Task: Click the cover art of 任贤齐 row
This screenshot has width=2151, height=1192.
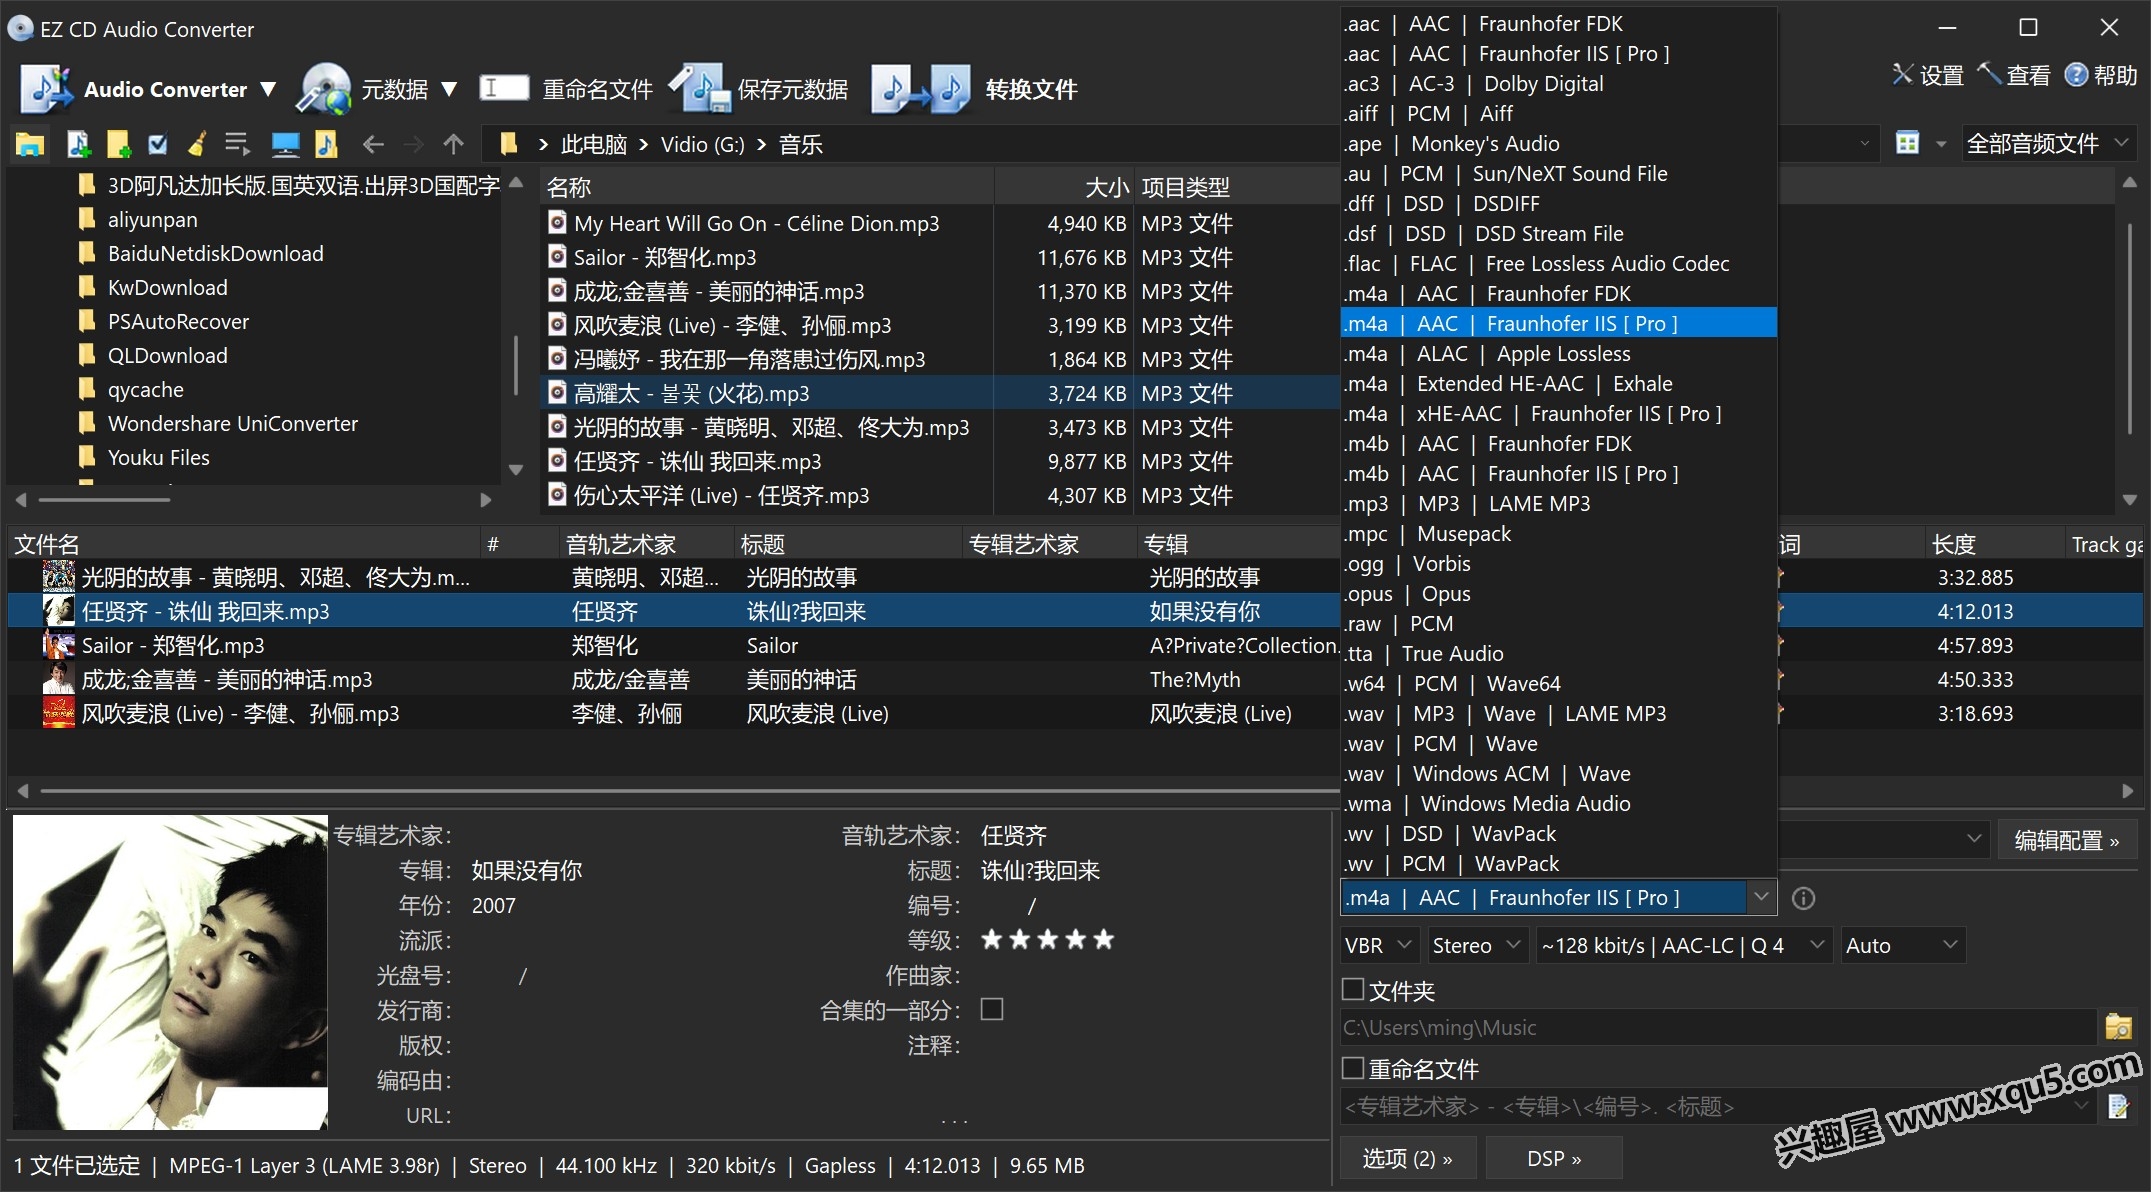Action: (58, 611)
